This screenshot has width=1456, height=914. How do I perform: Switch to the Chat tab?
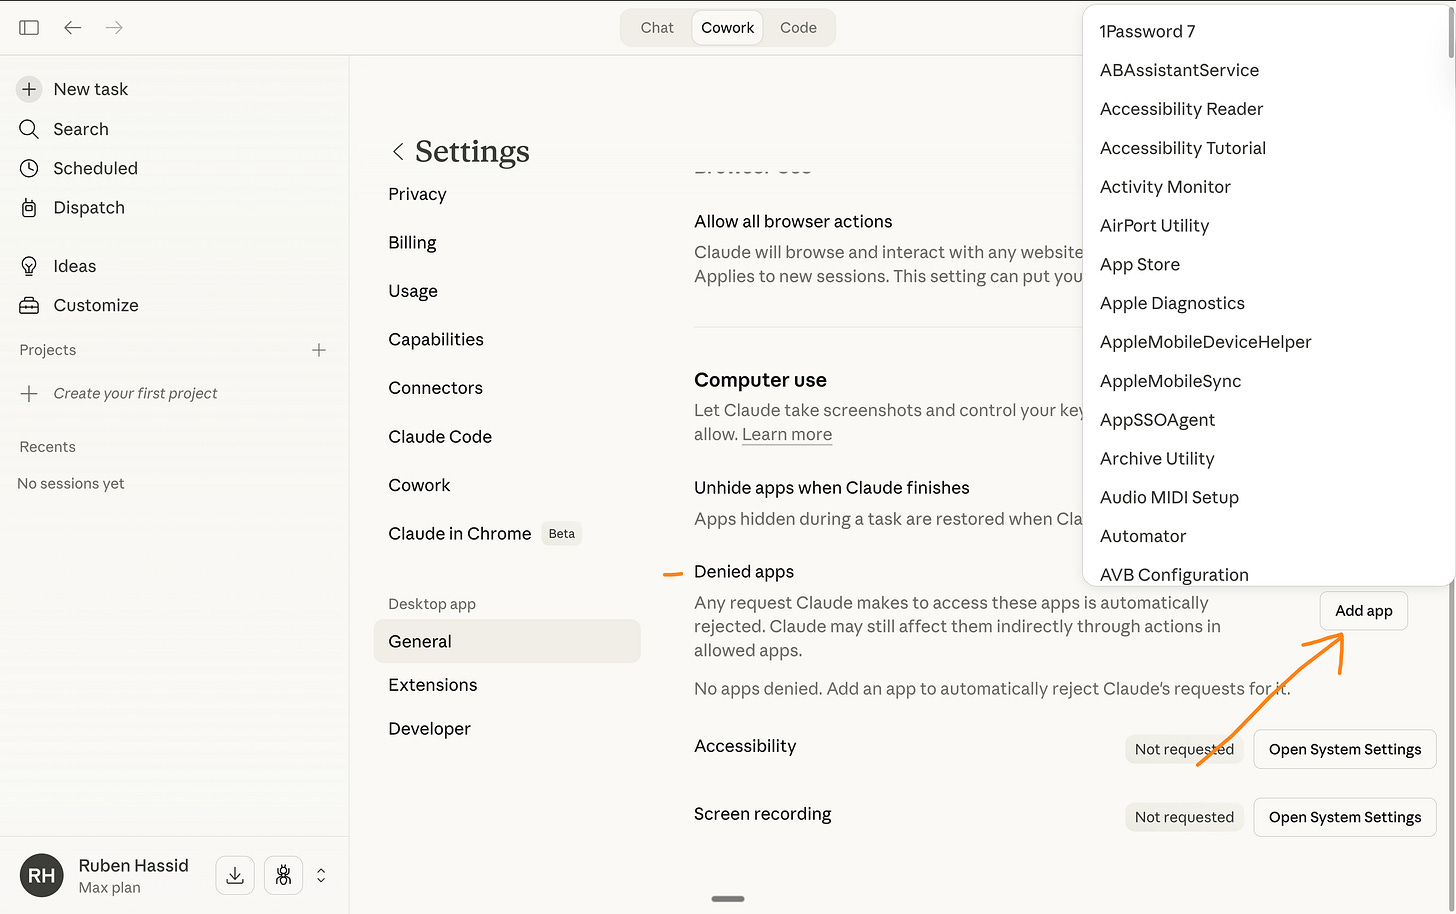pos(657,28)
